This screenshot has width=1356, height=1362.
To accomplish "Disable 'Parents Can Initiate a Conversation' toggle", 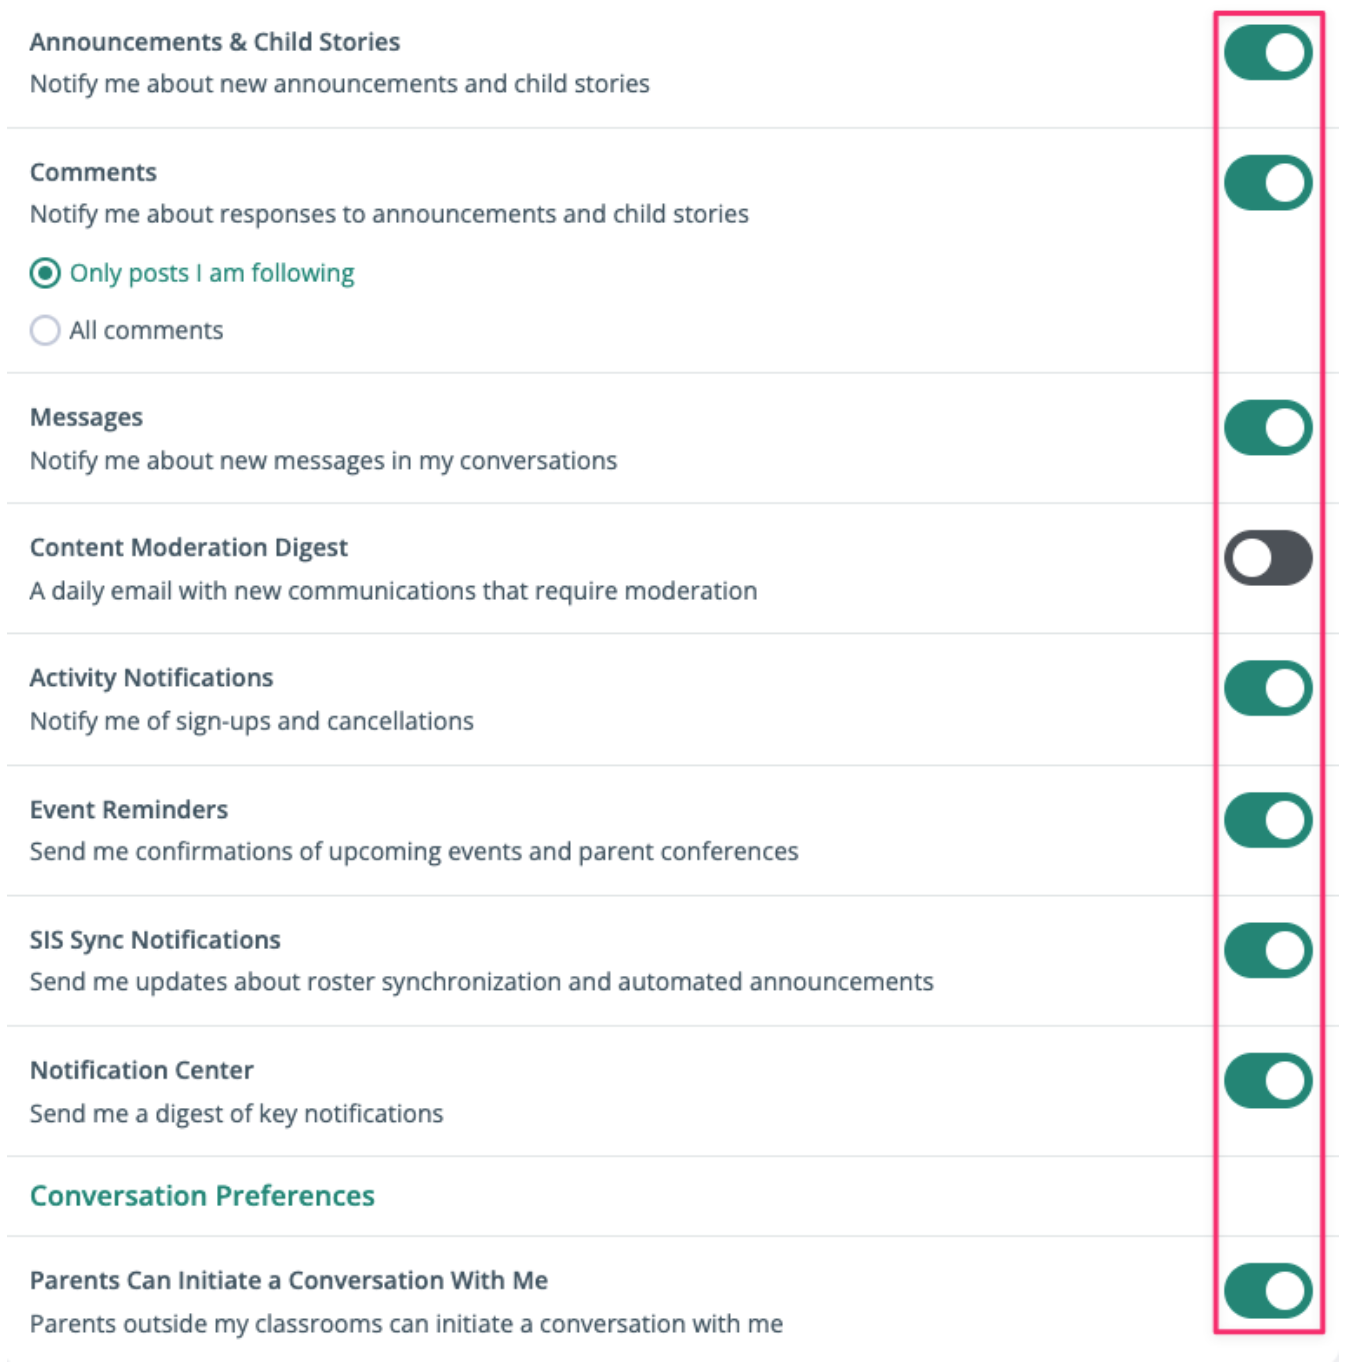I will [1267, 1291].
